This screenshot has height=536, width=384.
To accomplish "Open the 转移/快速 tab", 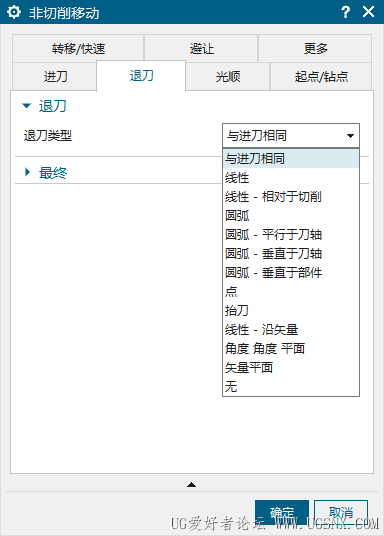I will pyautogui.click(x=78, y=49).
